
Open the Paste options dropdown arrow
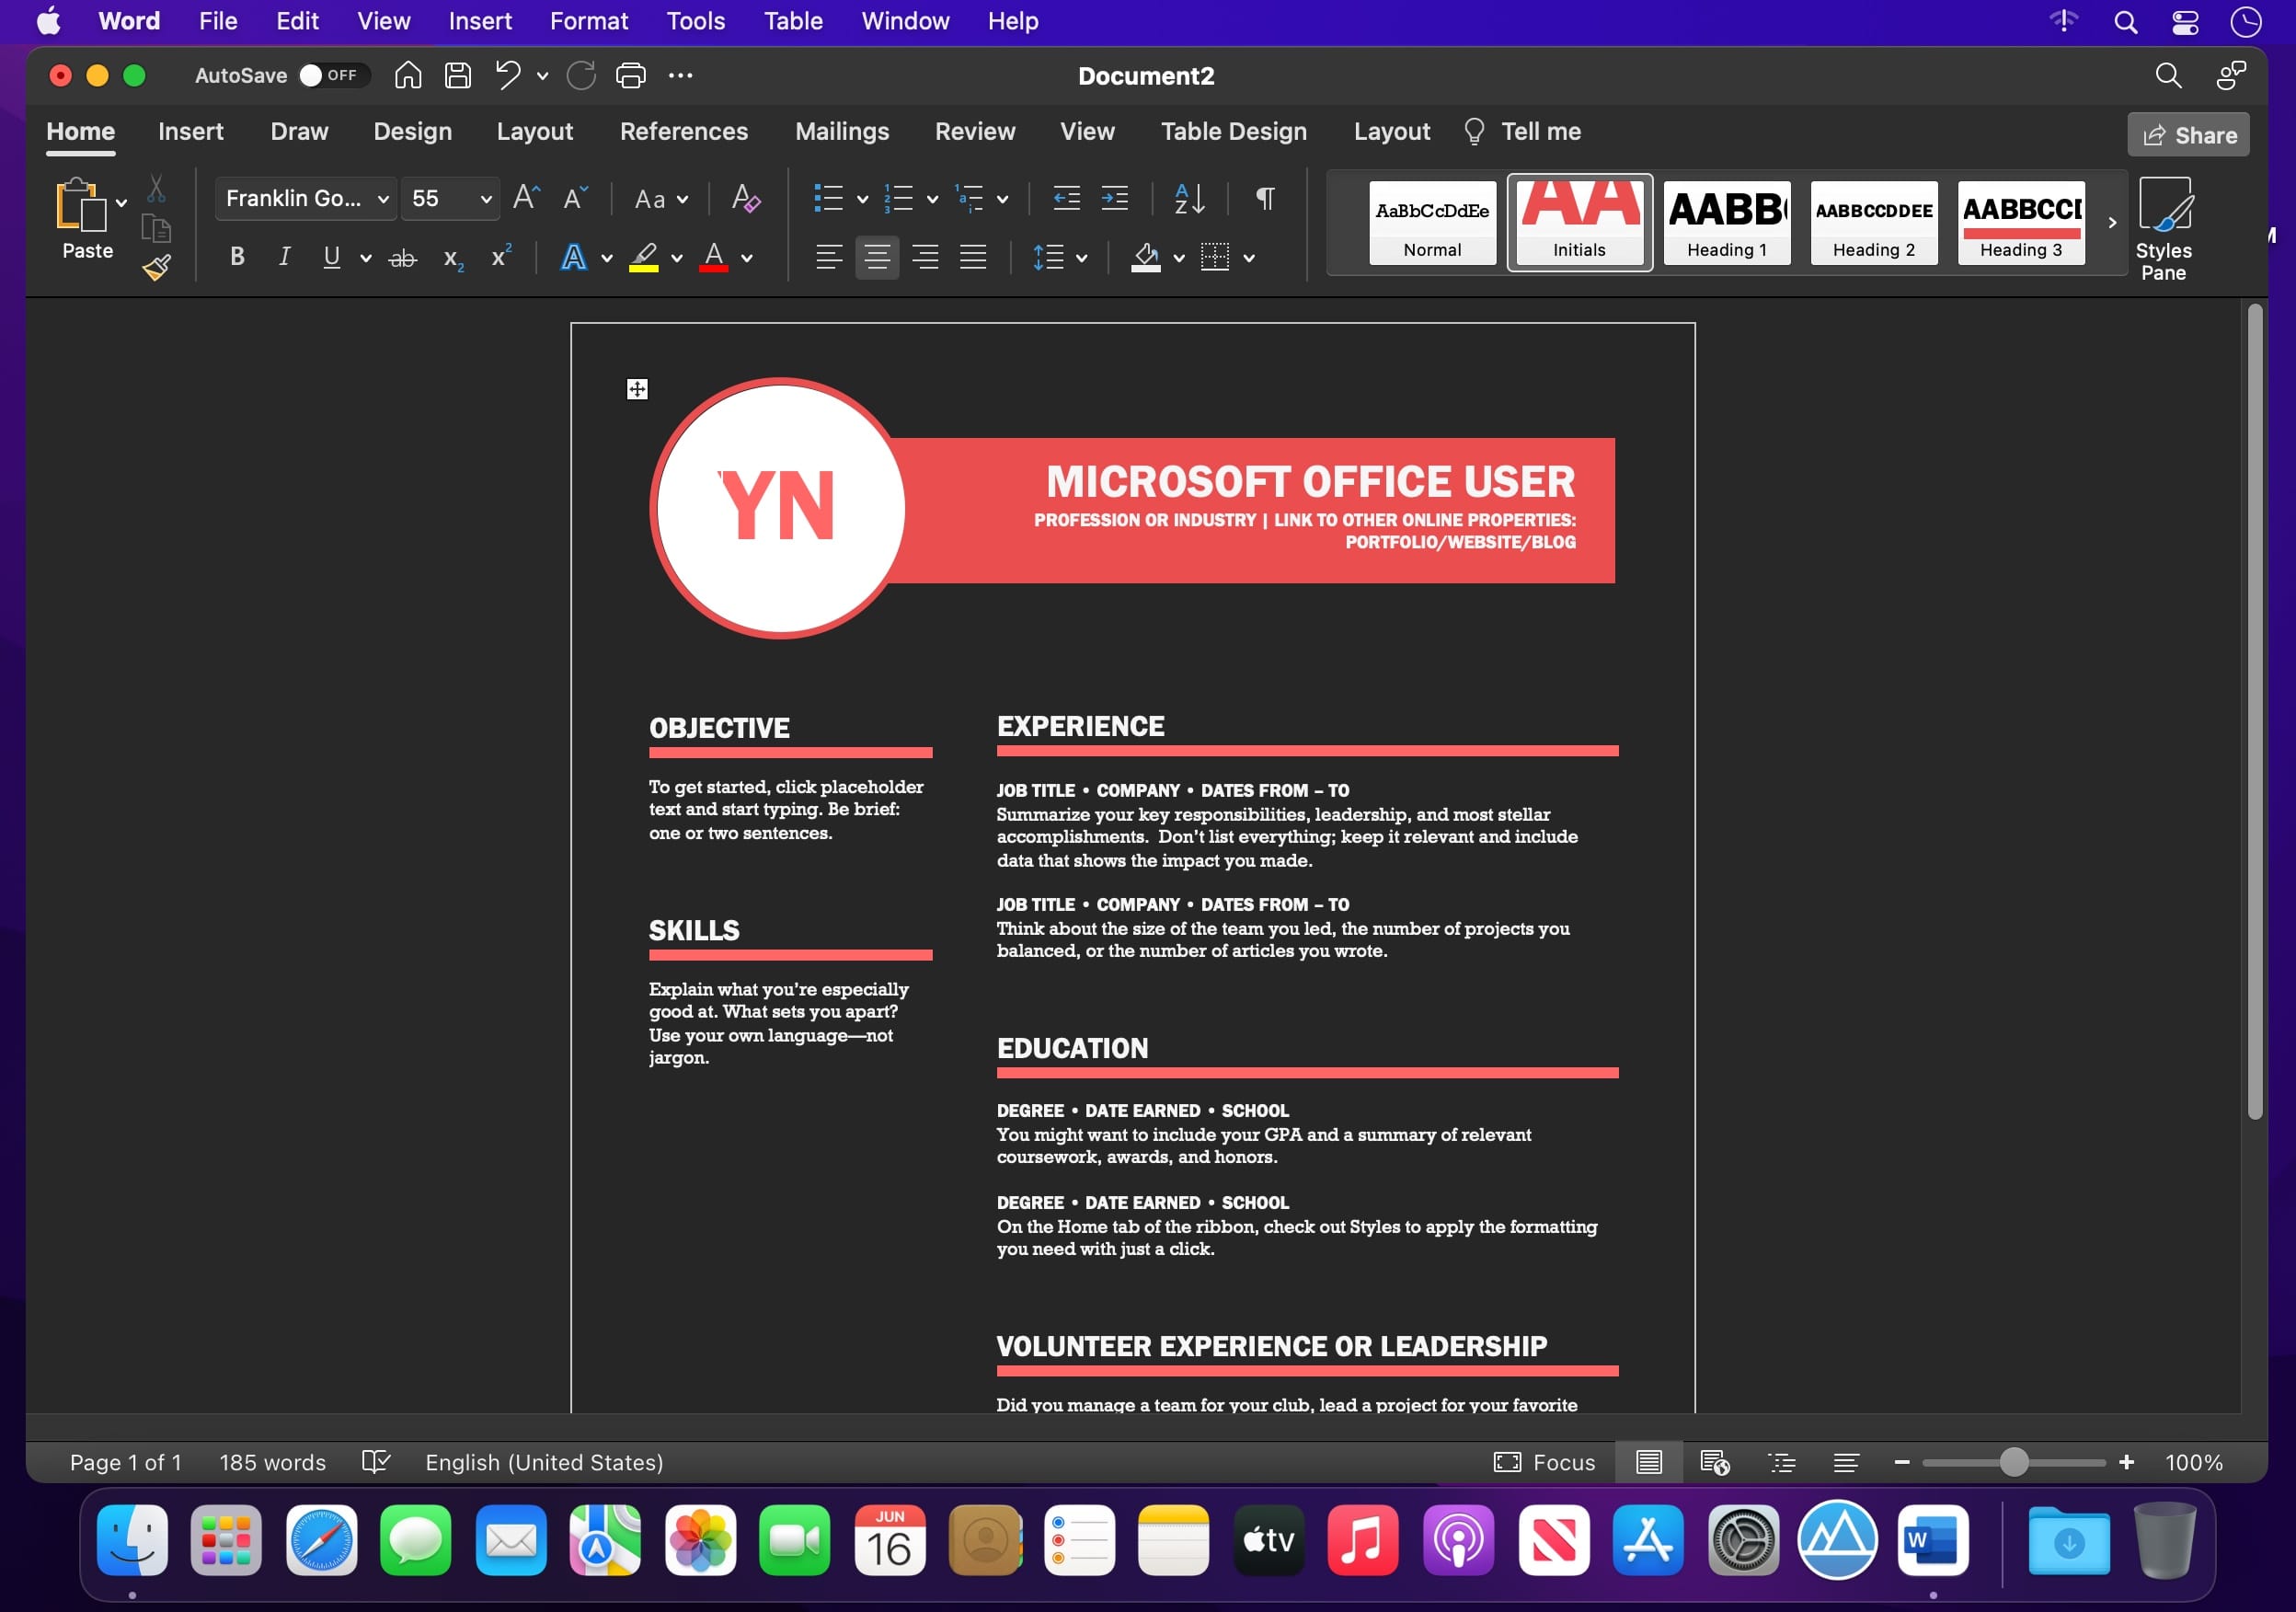[121, 202]
